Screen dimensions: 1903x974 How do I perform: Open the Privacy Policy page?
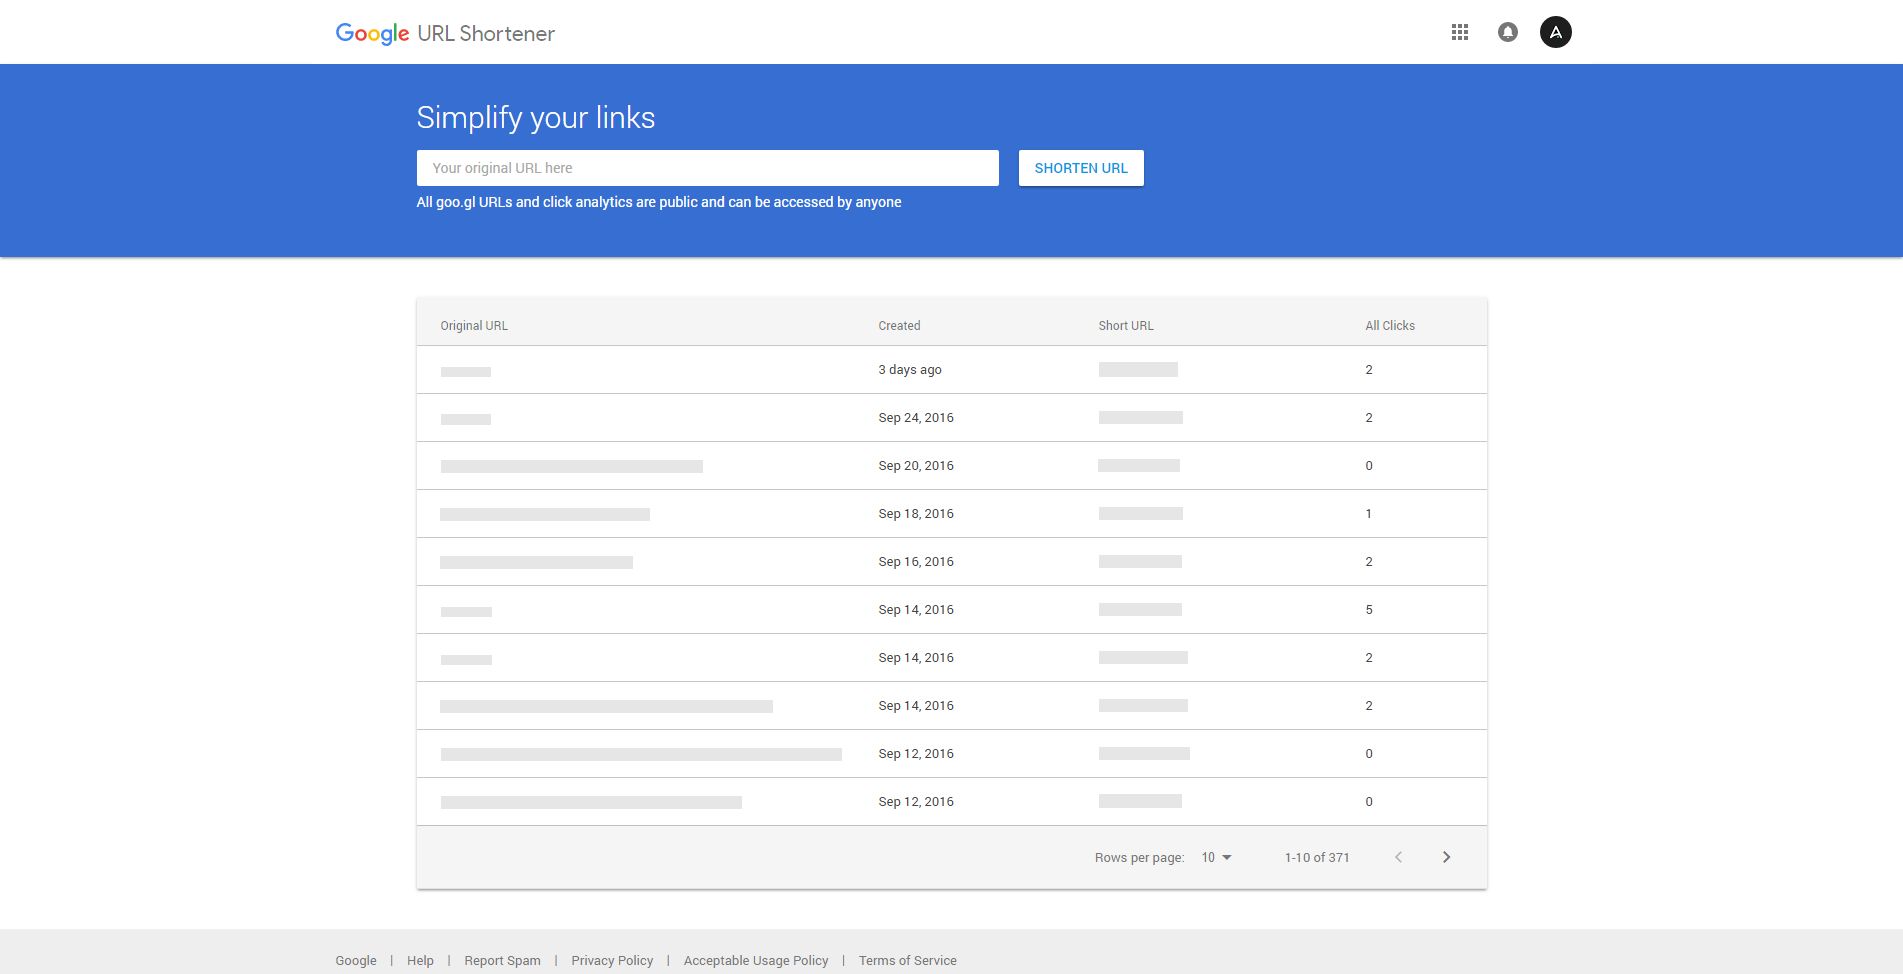[x=612, y=960]
